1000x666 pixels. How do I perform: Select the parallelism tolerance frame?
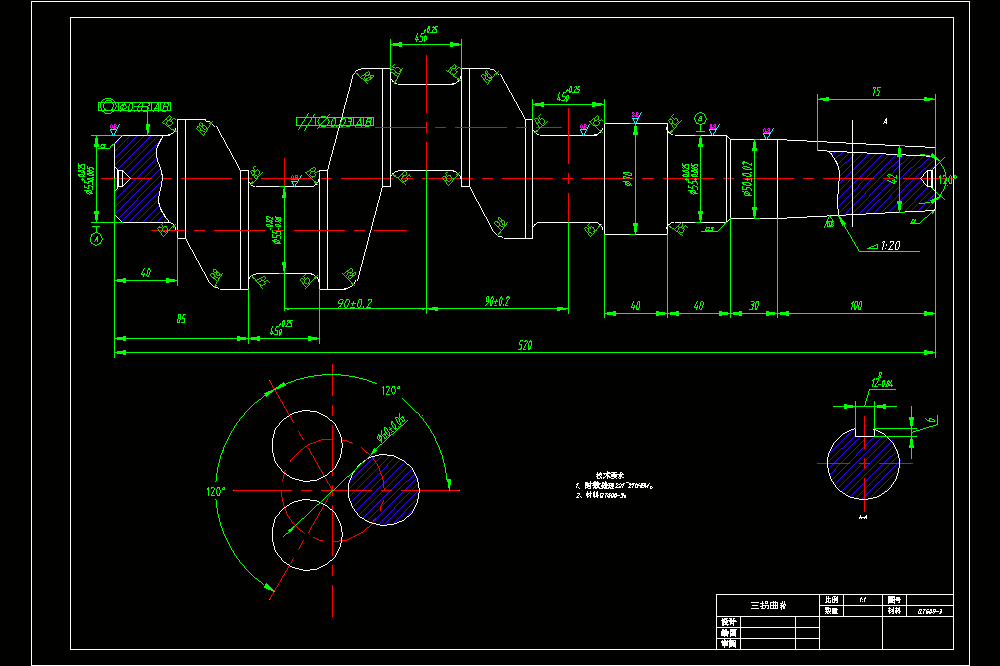click(335, 122)
